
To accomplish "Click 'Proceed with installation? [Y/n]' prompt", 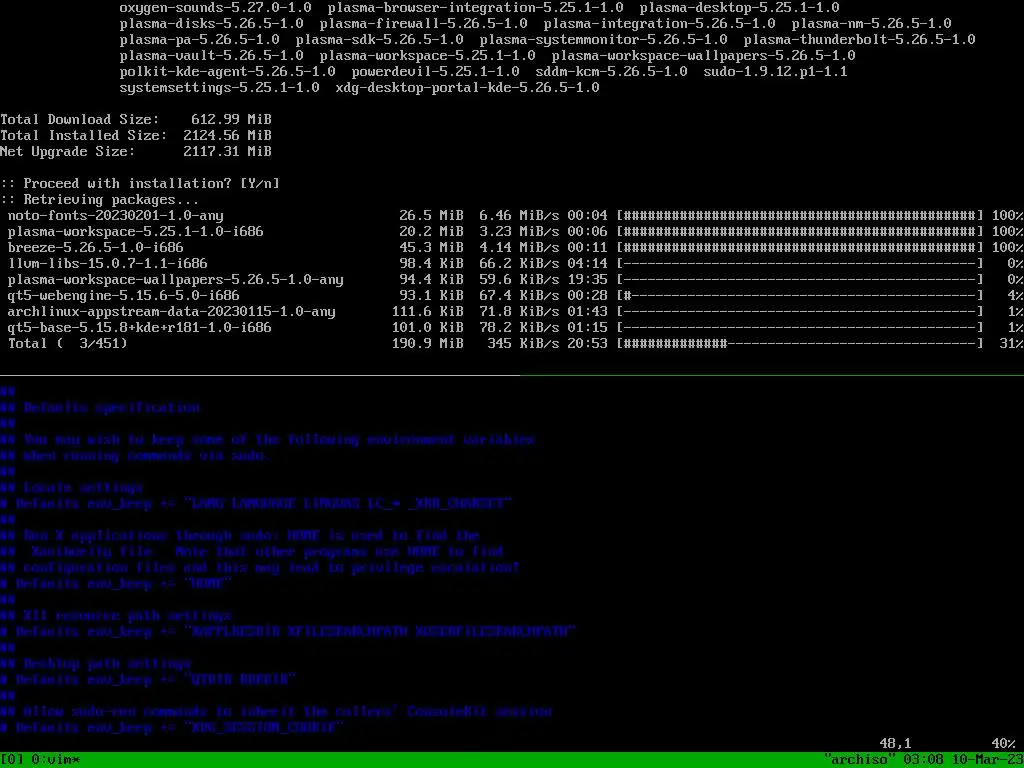I will (140, 184).
